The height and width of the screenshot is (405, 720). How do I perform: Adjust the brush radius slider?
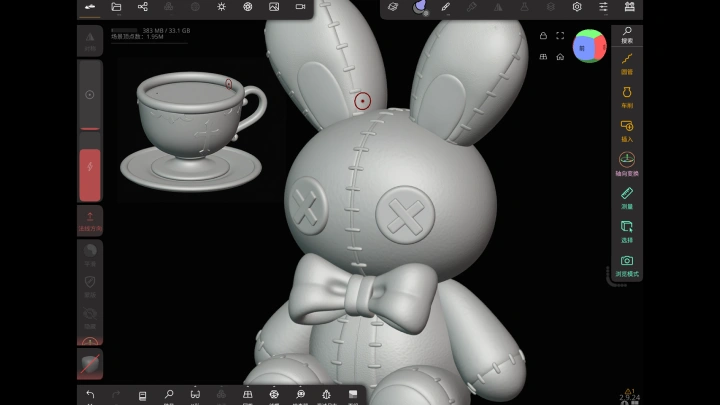90,95
